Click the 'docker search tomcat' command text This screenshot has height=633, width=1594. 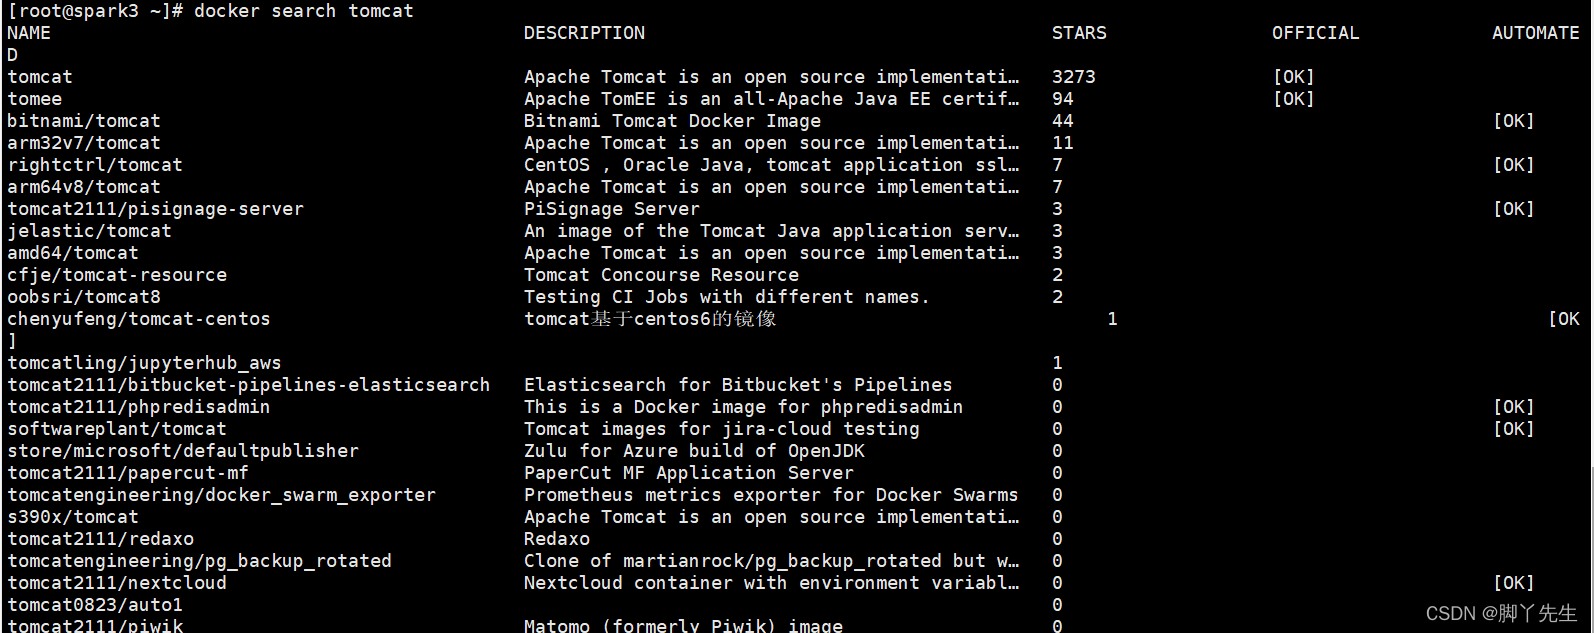pos(303,11)
